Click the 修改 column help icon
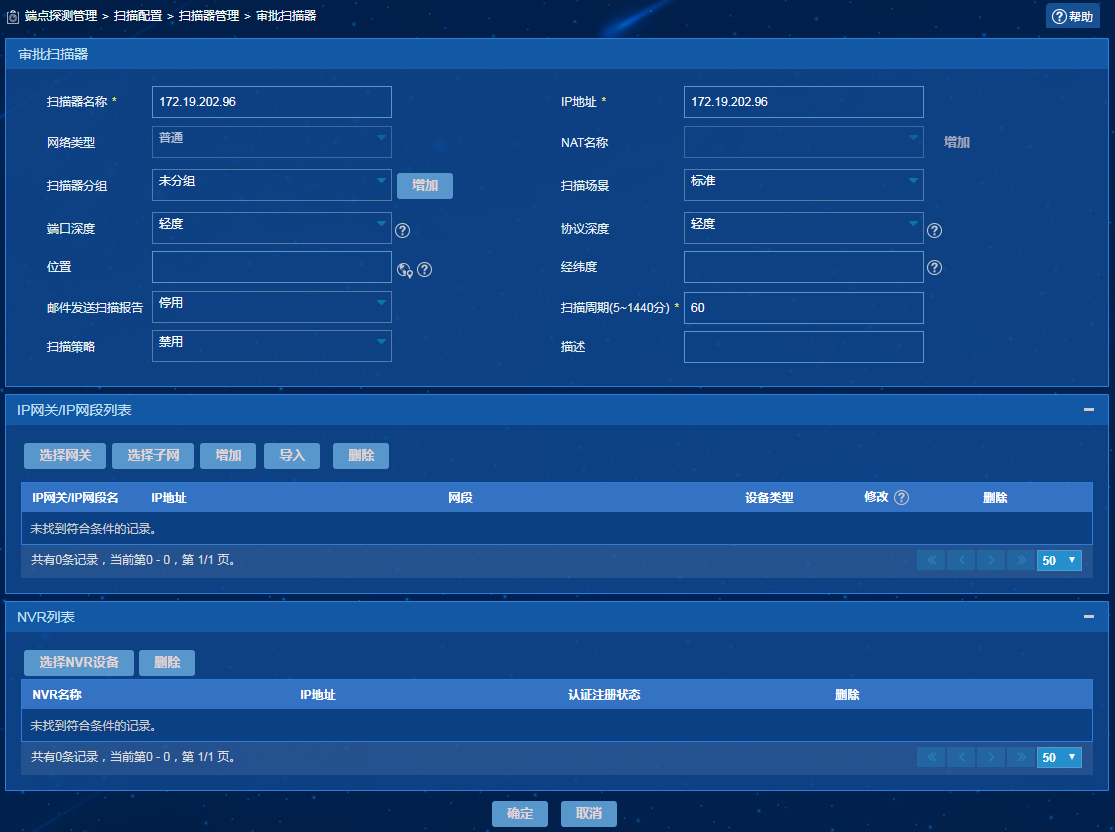The height and width of the screenshot is (832, 1115). [x=902, y=498]
